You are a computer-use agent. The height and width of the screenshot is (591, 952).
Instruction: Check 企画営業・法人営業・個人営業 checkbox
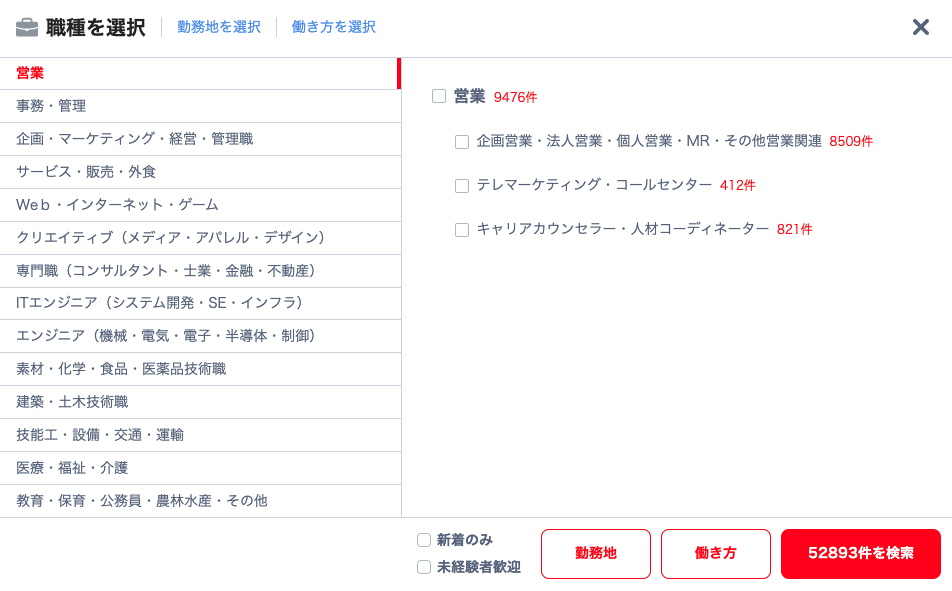462,142
